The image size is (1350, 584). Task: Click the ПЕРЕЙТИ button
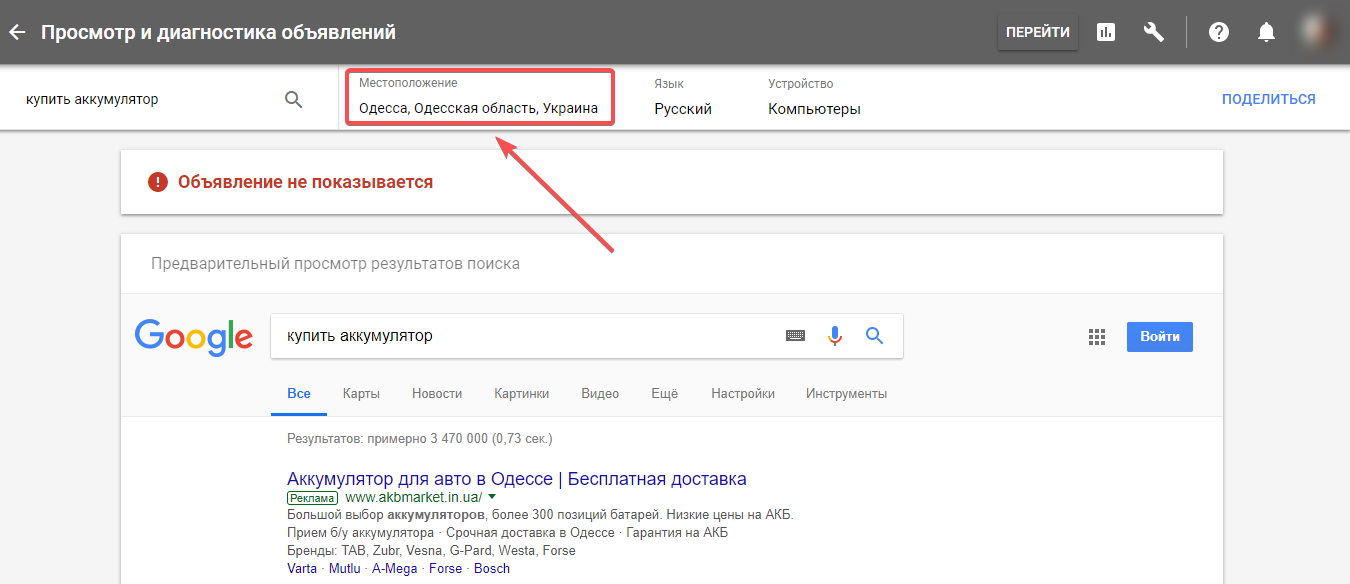[1038, 32]
